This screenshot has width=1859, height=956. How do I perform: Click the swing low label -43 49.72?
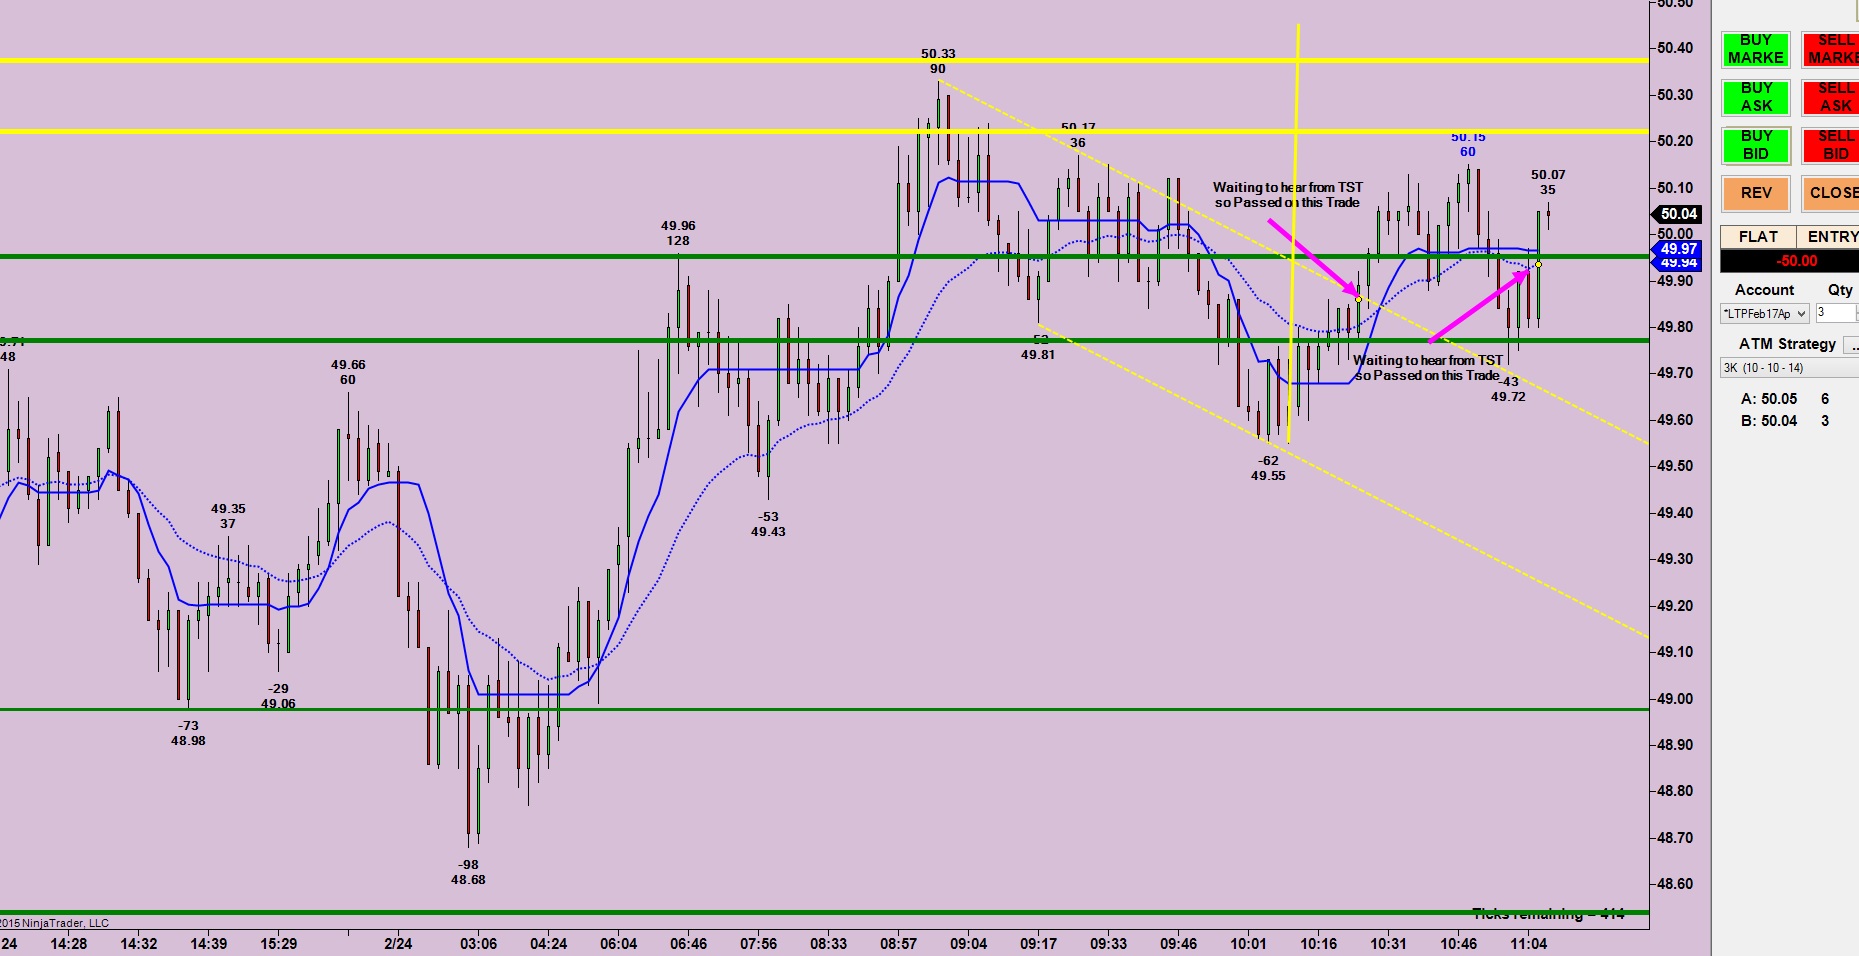point(1508,389)
